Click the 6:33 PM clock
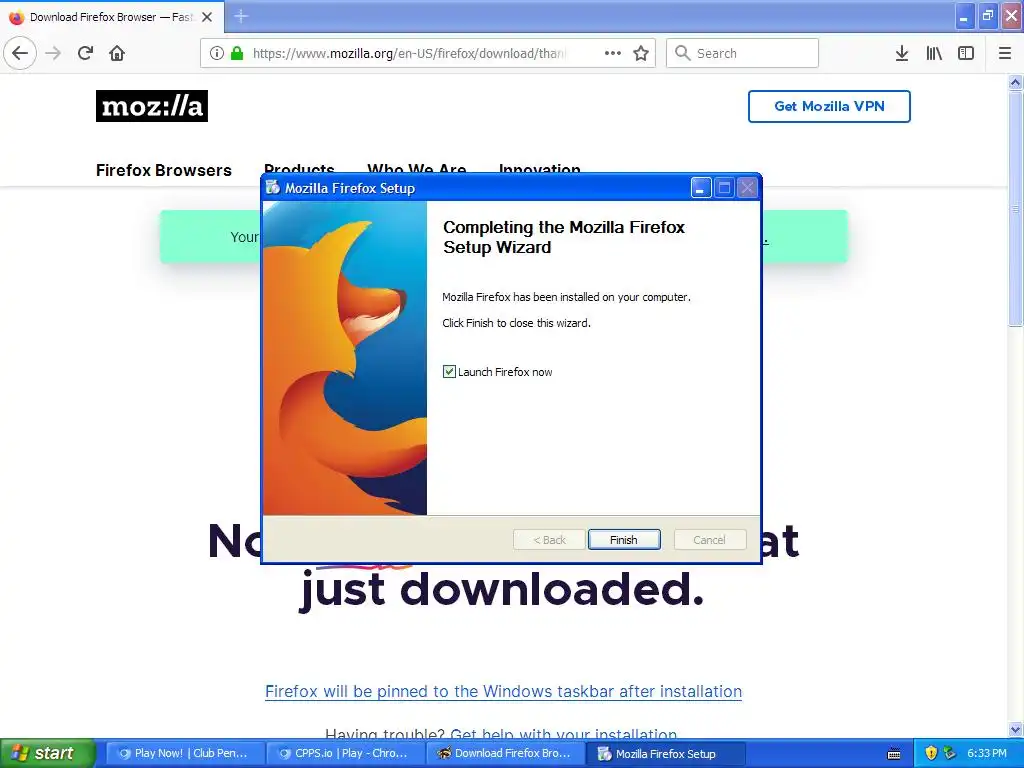 pos(987,753)
